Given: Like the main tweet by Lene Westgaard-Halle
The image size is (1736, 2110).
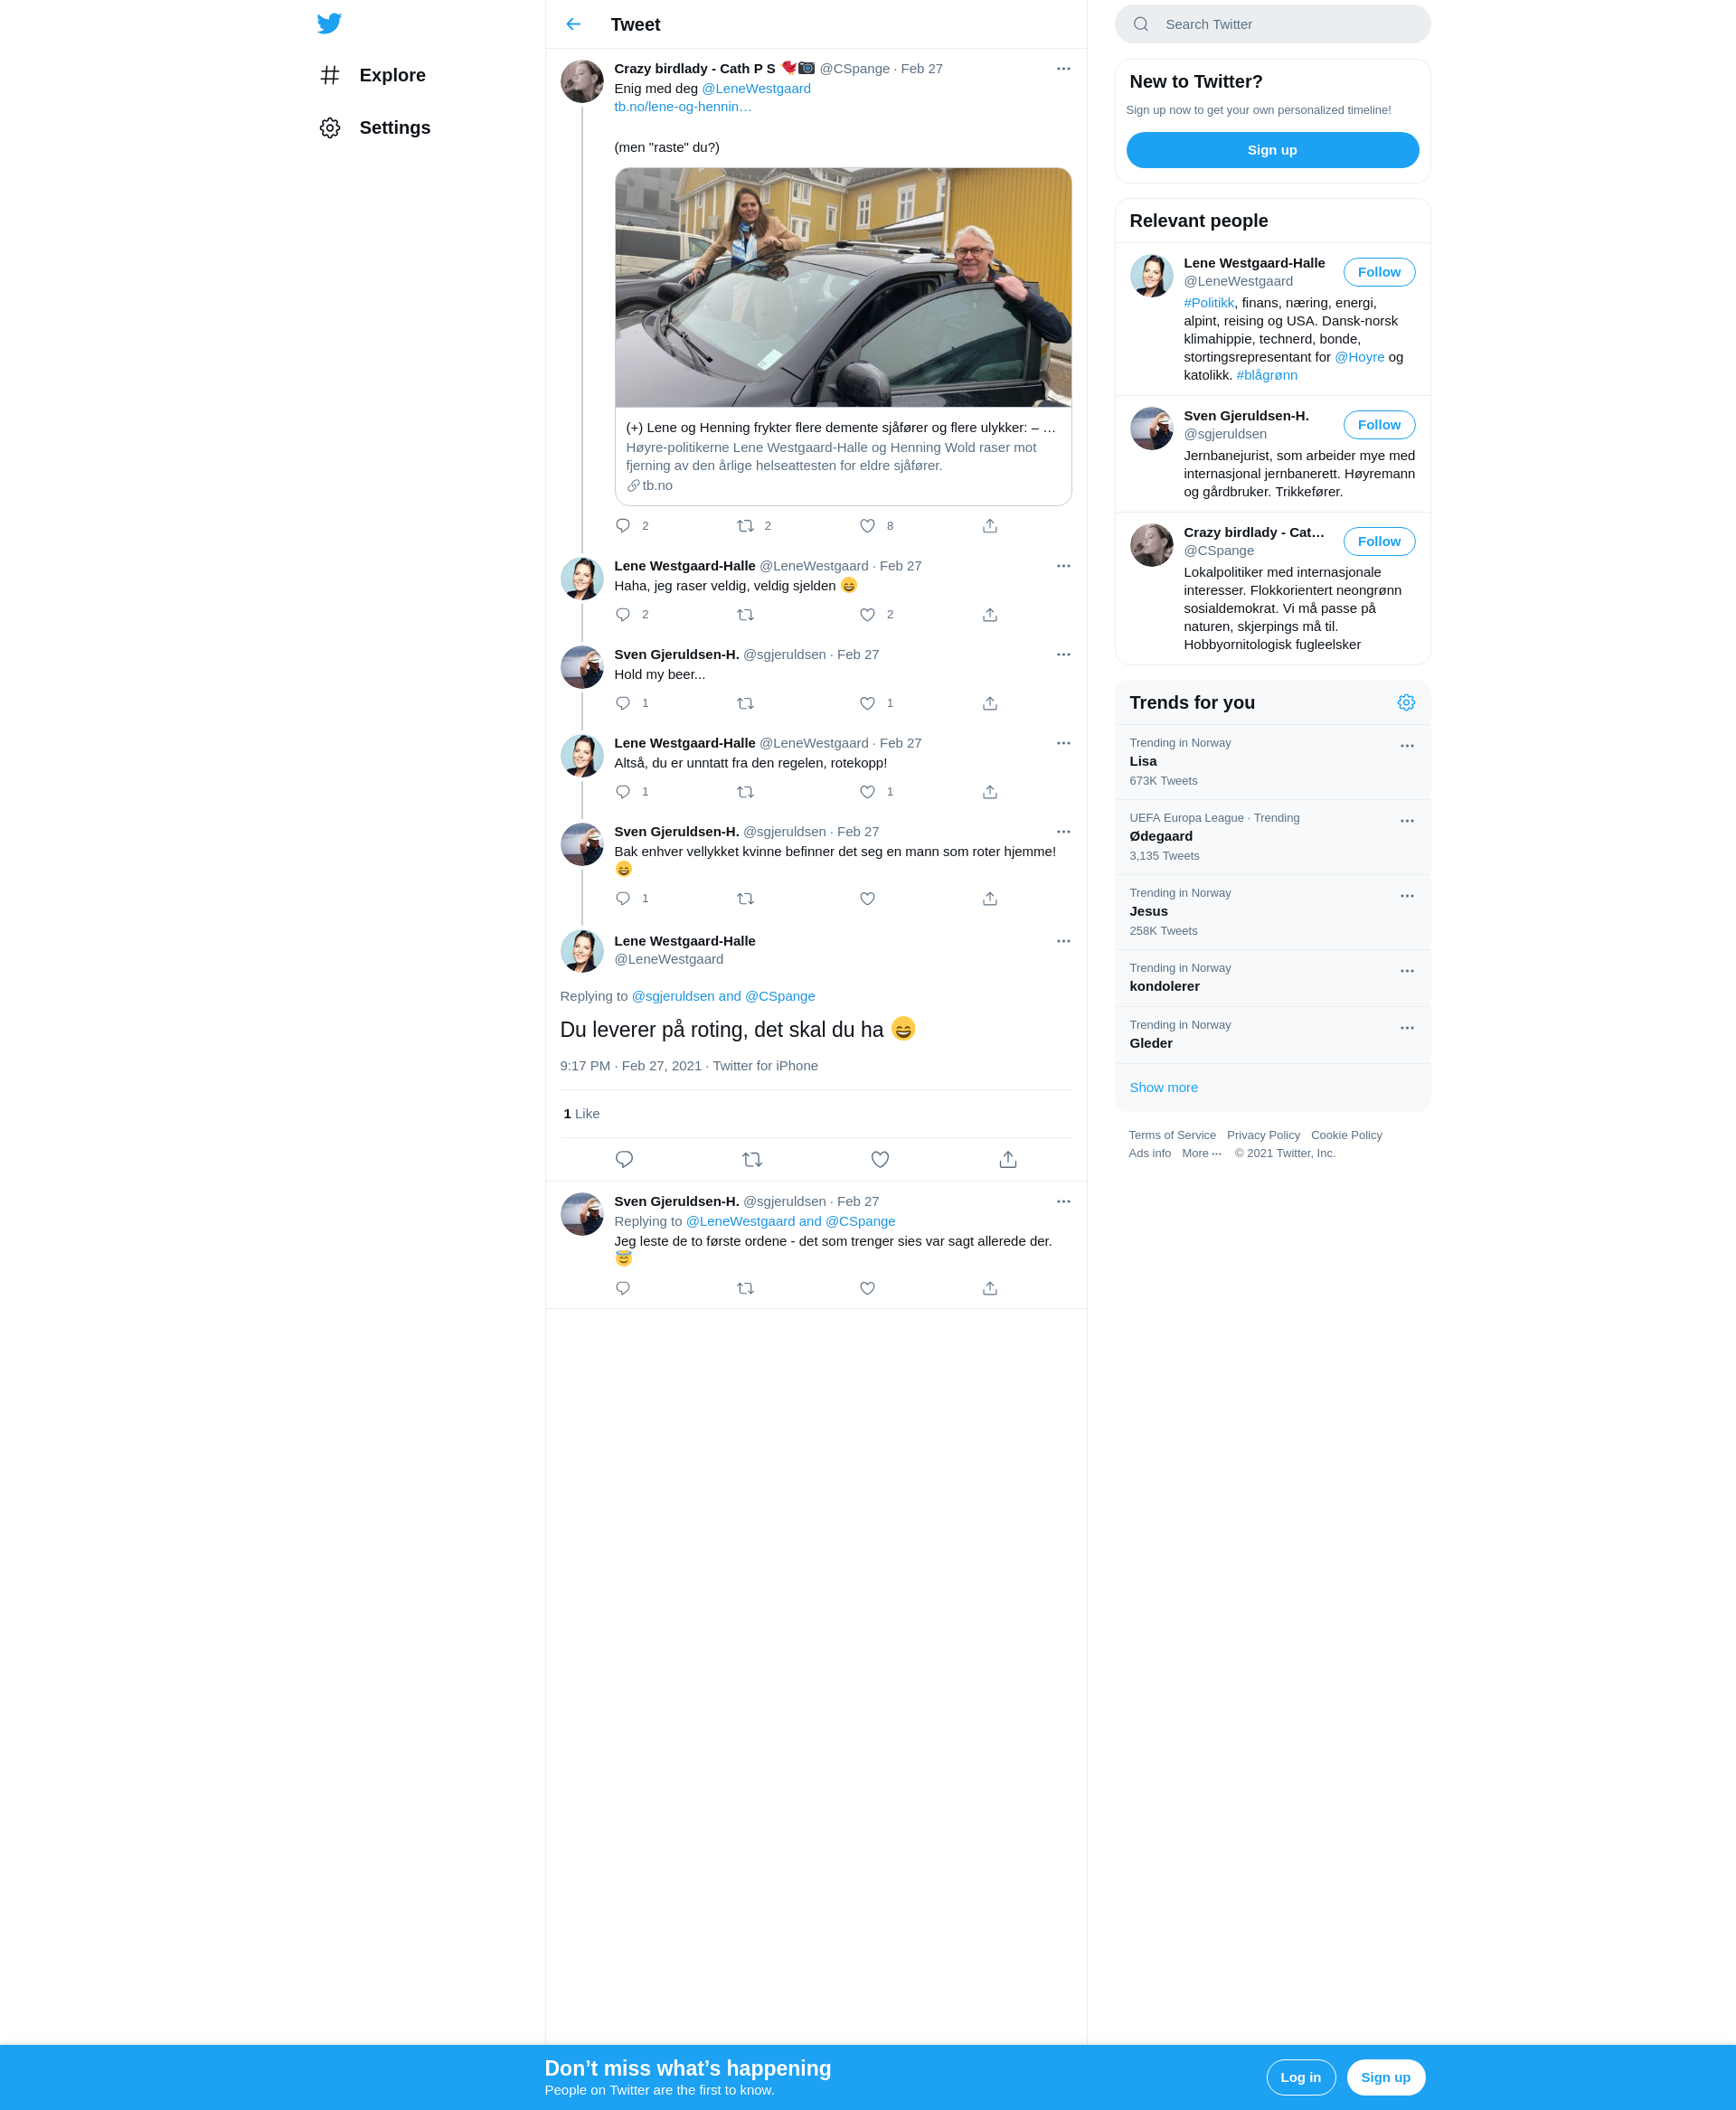Looking at the screenshot, I should tap(880, 1159).
